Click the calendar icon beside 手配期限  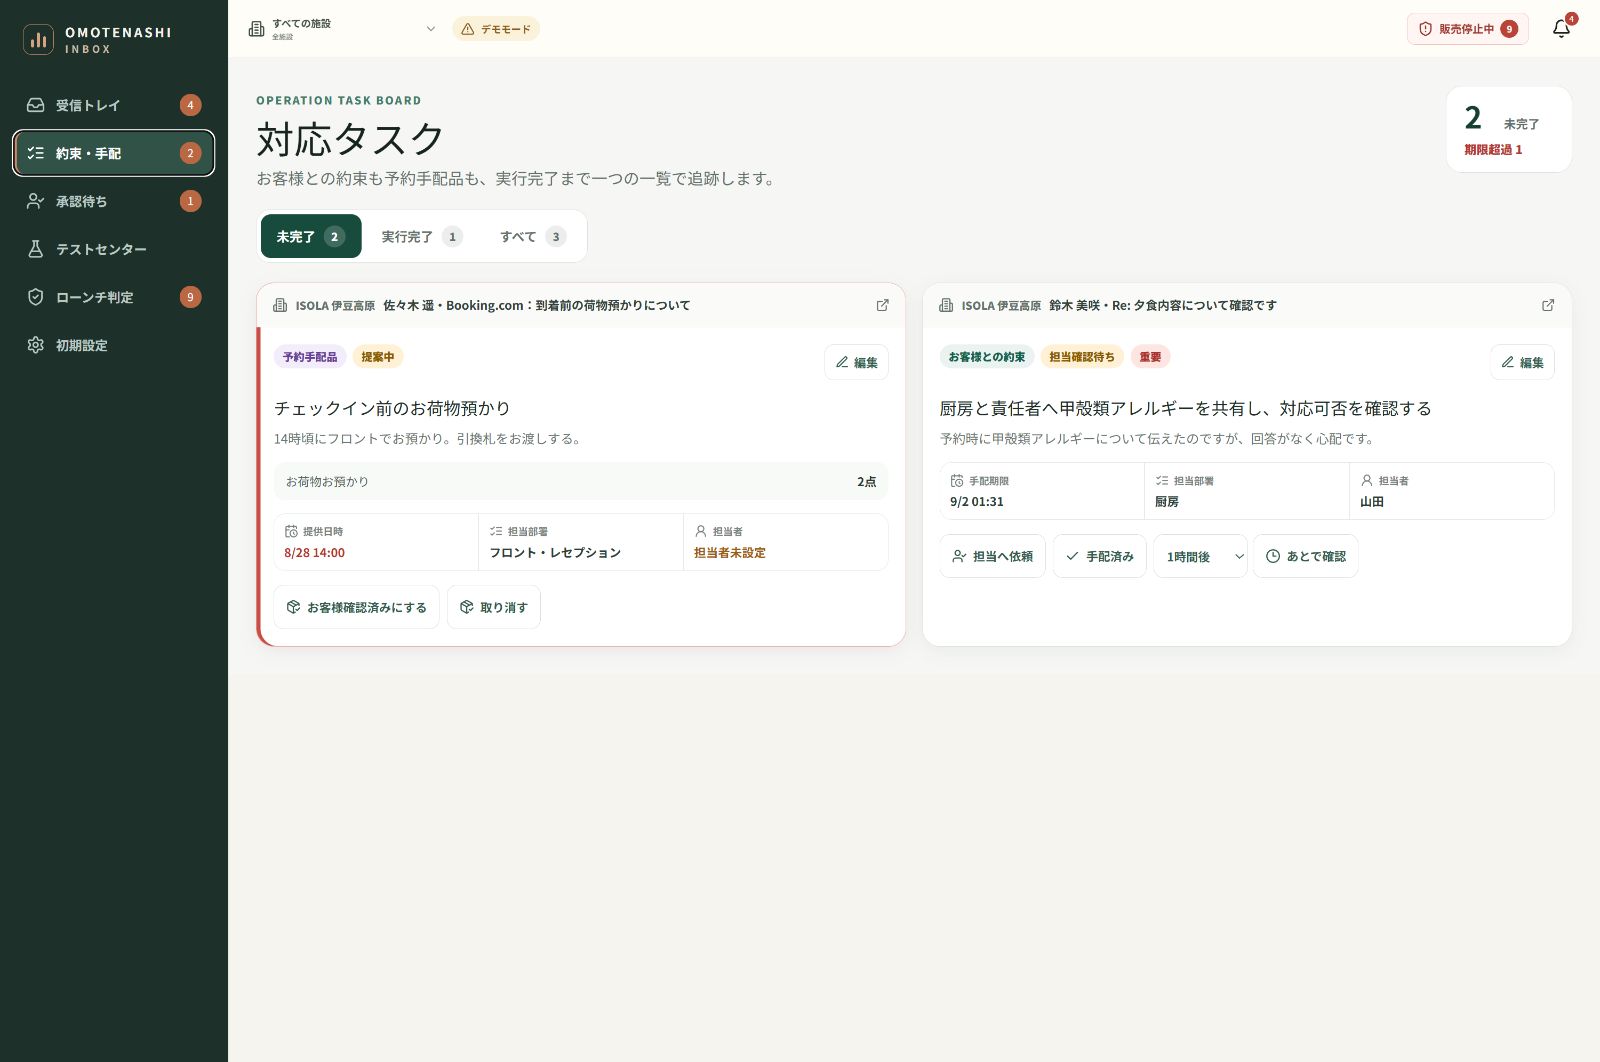pyautogui.click(x=957, y=480)
